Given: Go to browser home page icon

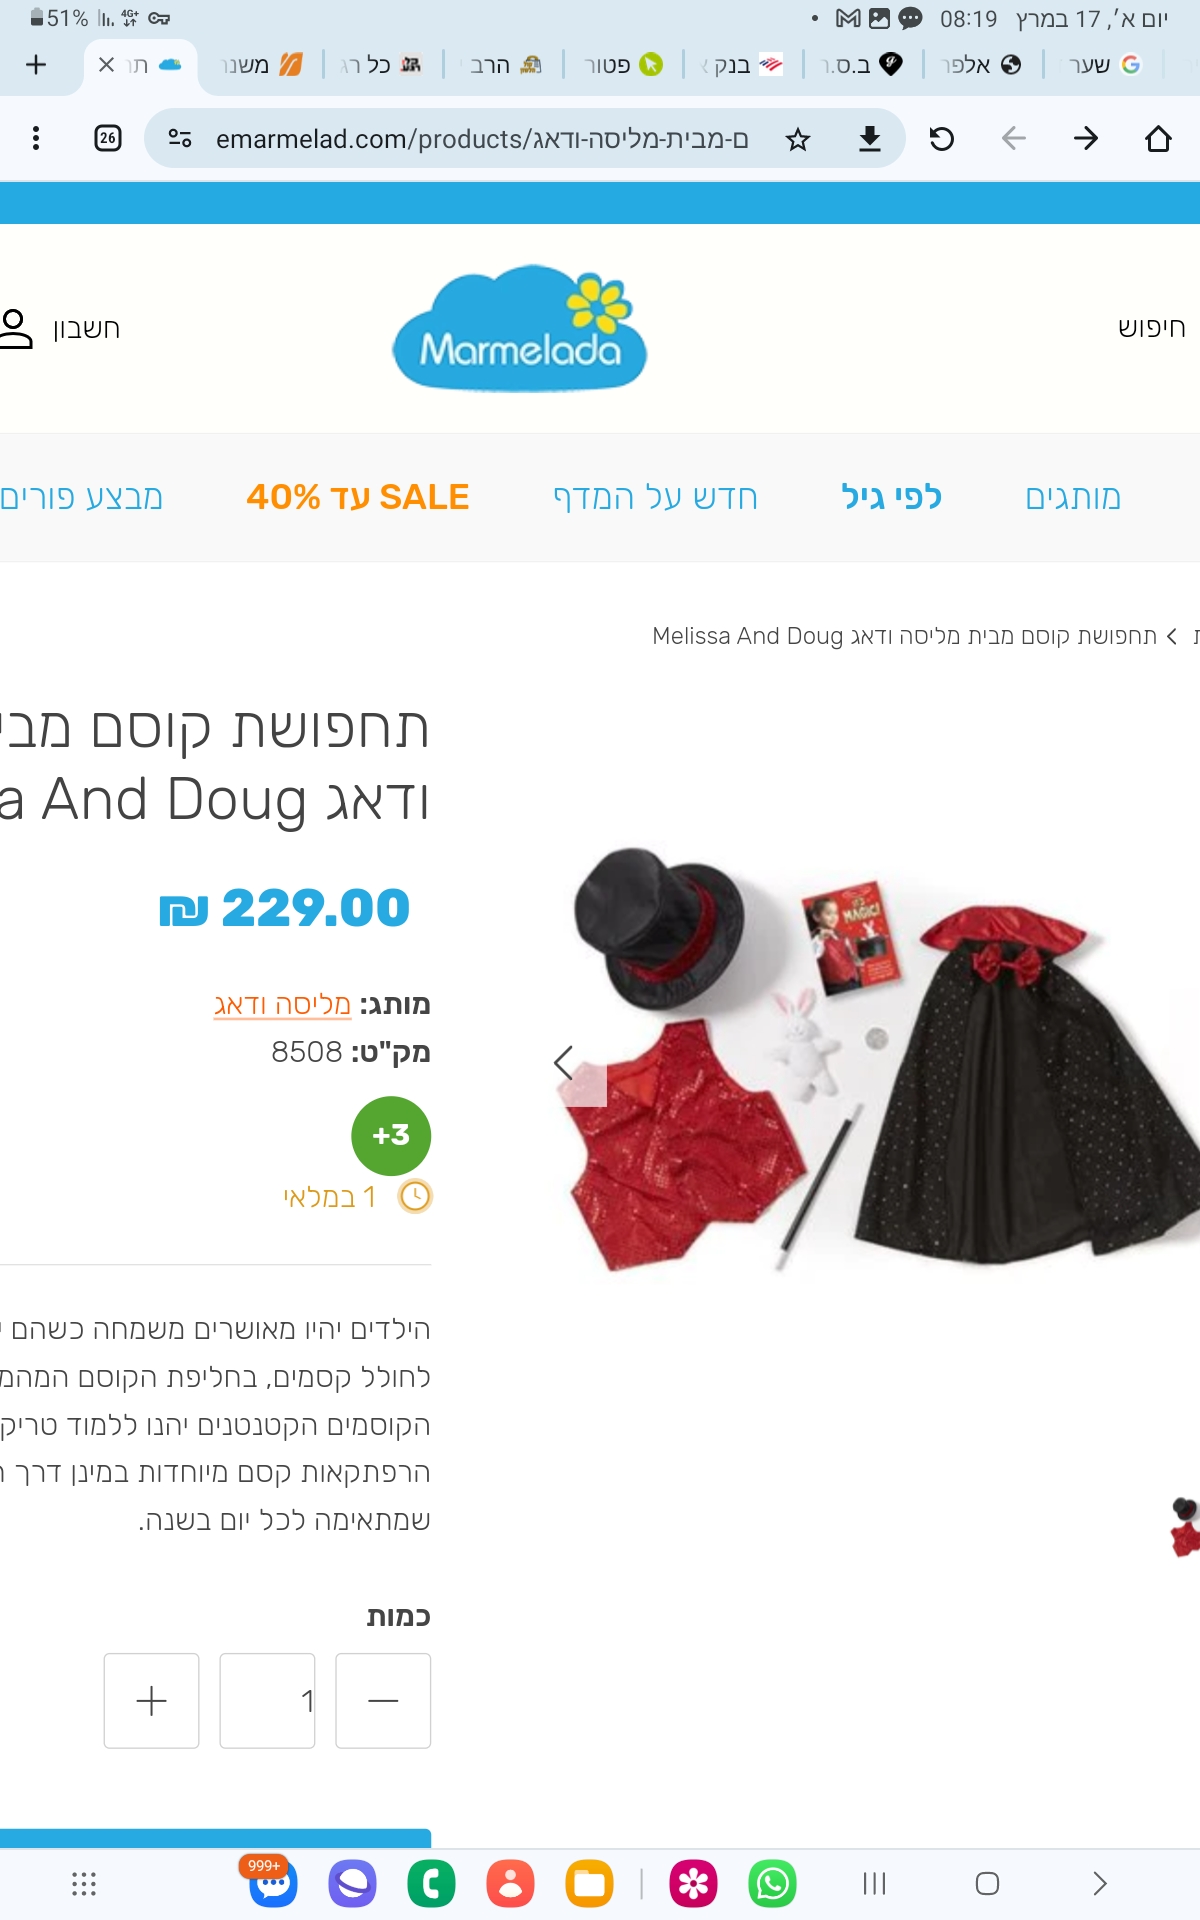Looking at the screenshot, I should pyautogui.click(x=1158, y=139).
